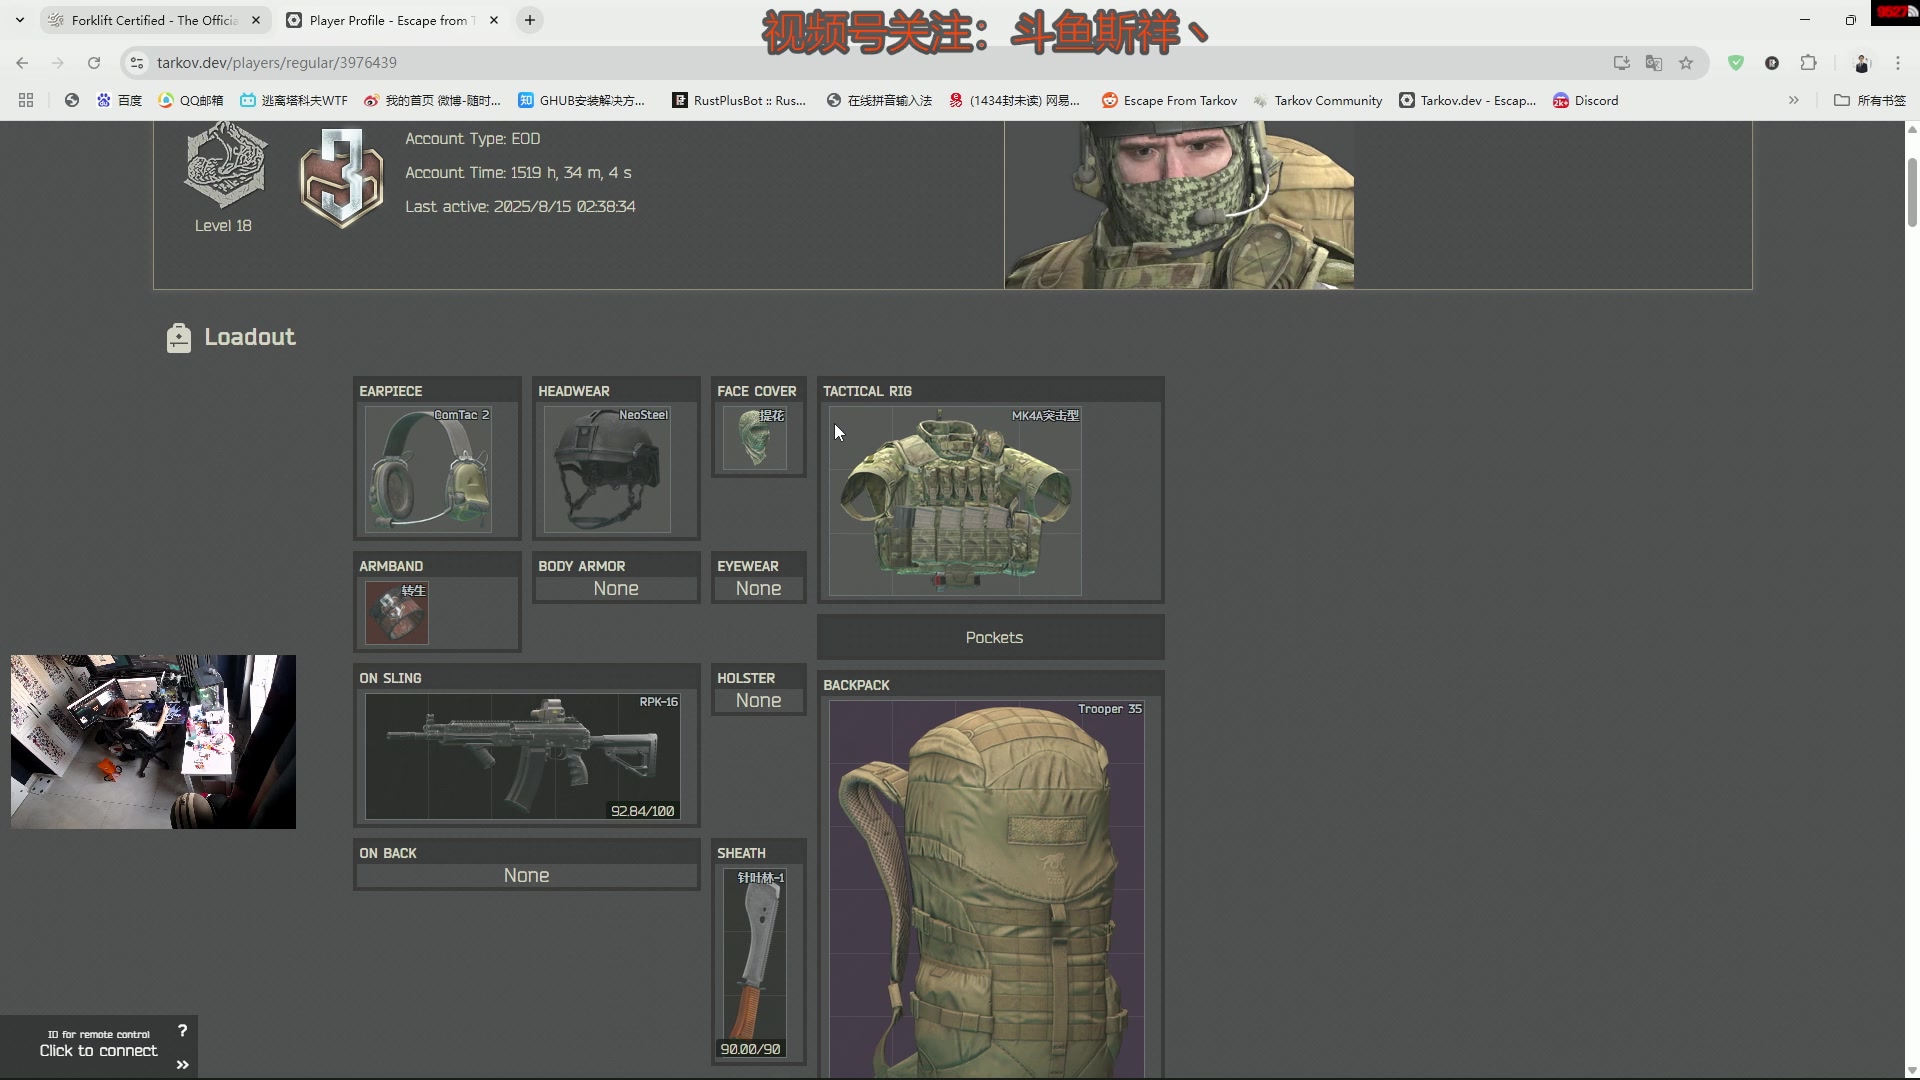The image size is (1920, 1080).
Task: Click the address bar URL field
Action: (x=277, y=63)
